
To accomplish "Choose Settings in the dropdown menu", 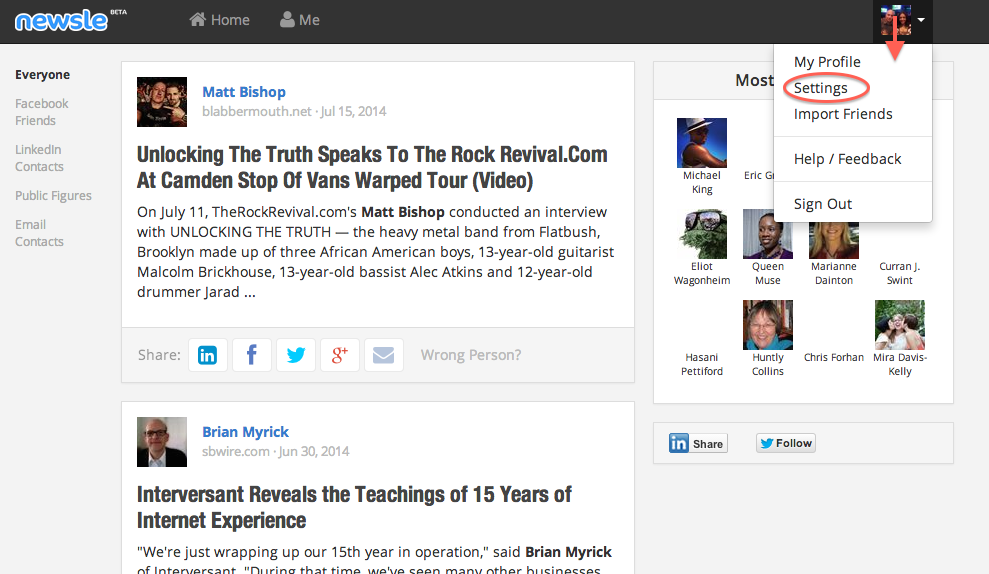I will (x=821, y=88).
